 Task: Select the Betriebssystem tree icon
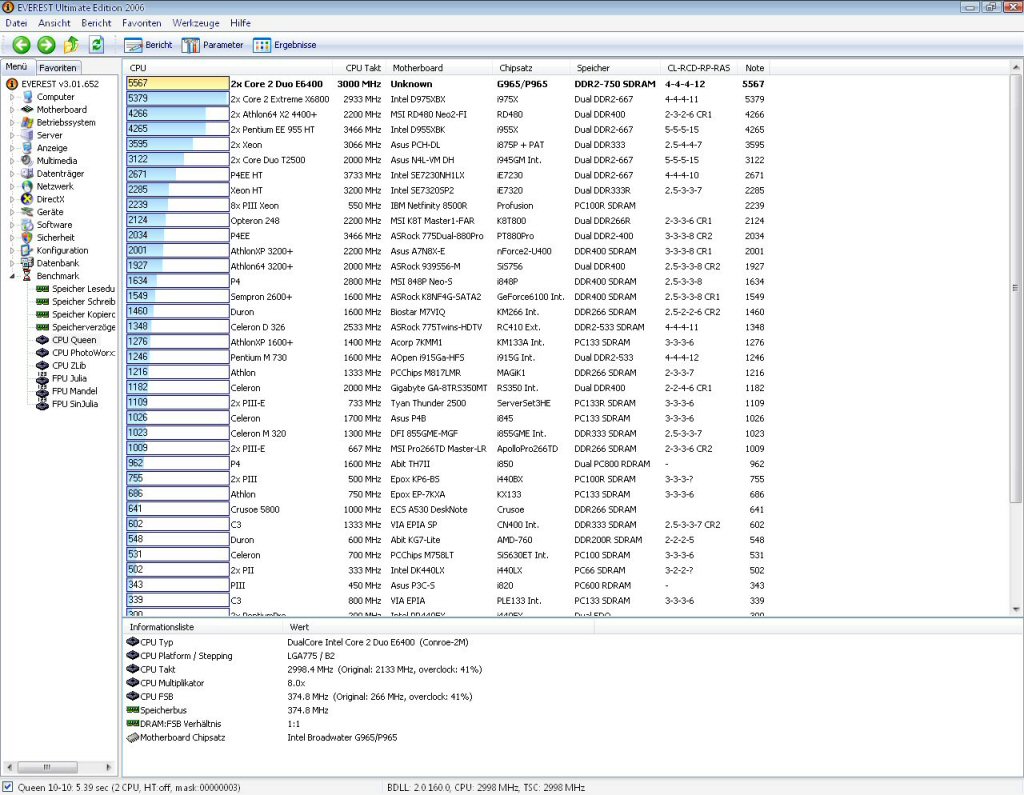click(x=27, y=122)
